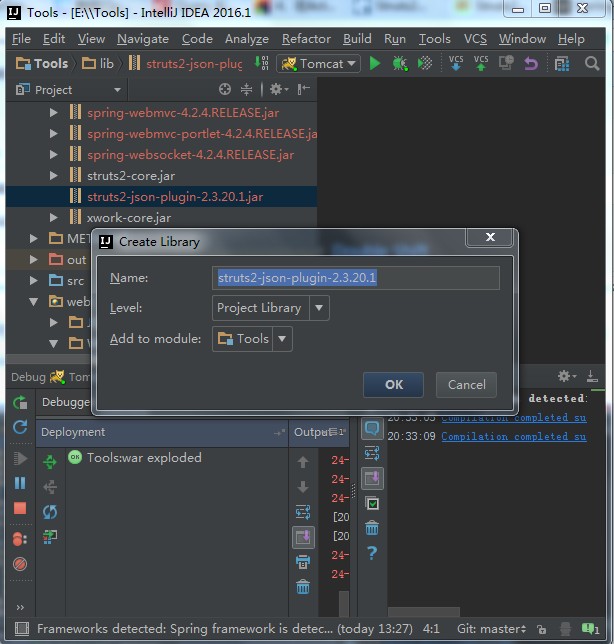Run the Tomcat configuration with green play icon
The image size is (614, 644).
point(375,64)
